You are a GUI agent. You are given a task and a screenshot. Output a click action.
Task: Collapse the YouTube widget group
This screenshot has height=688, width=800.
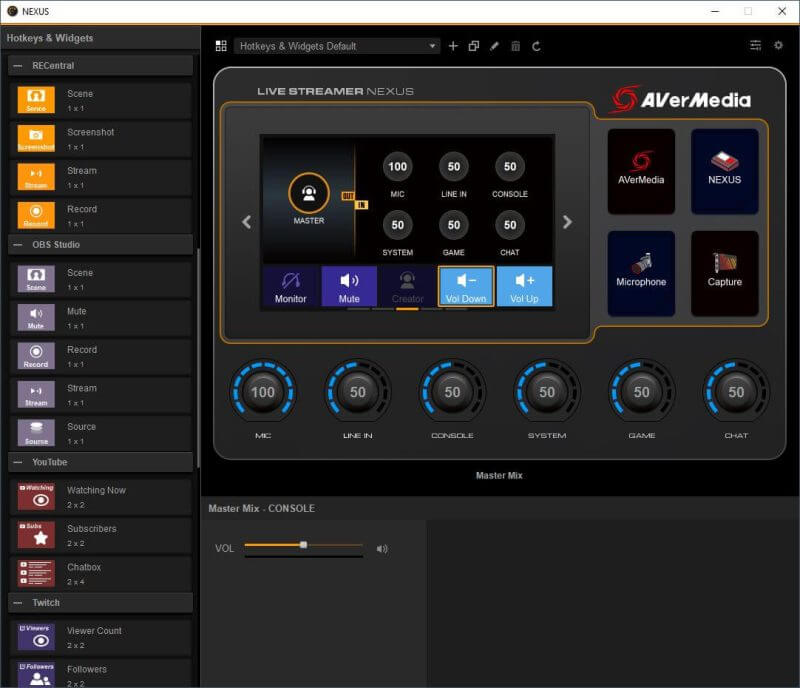[x=18, y=462]
